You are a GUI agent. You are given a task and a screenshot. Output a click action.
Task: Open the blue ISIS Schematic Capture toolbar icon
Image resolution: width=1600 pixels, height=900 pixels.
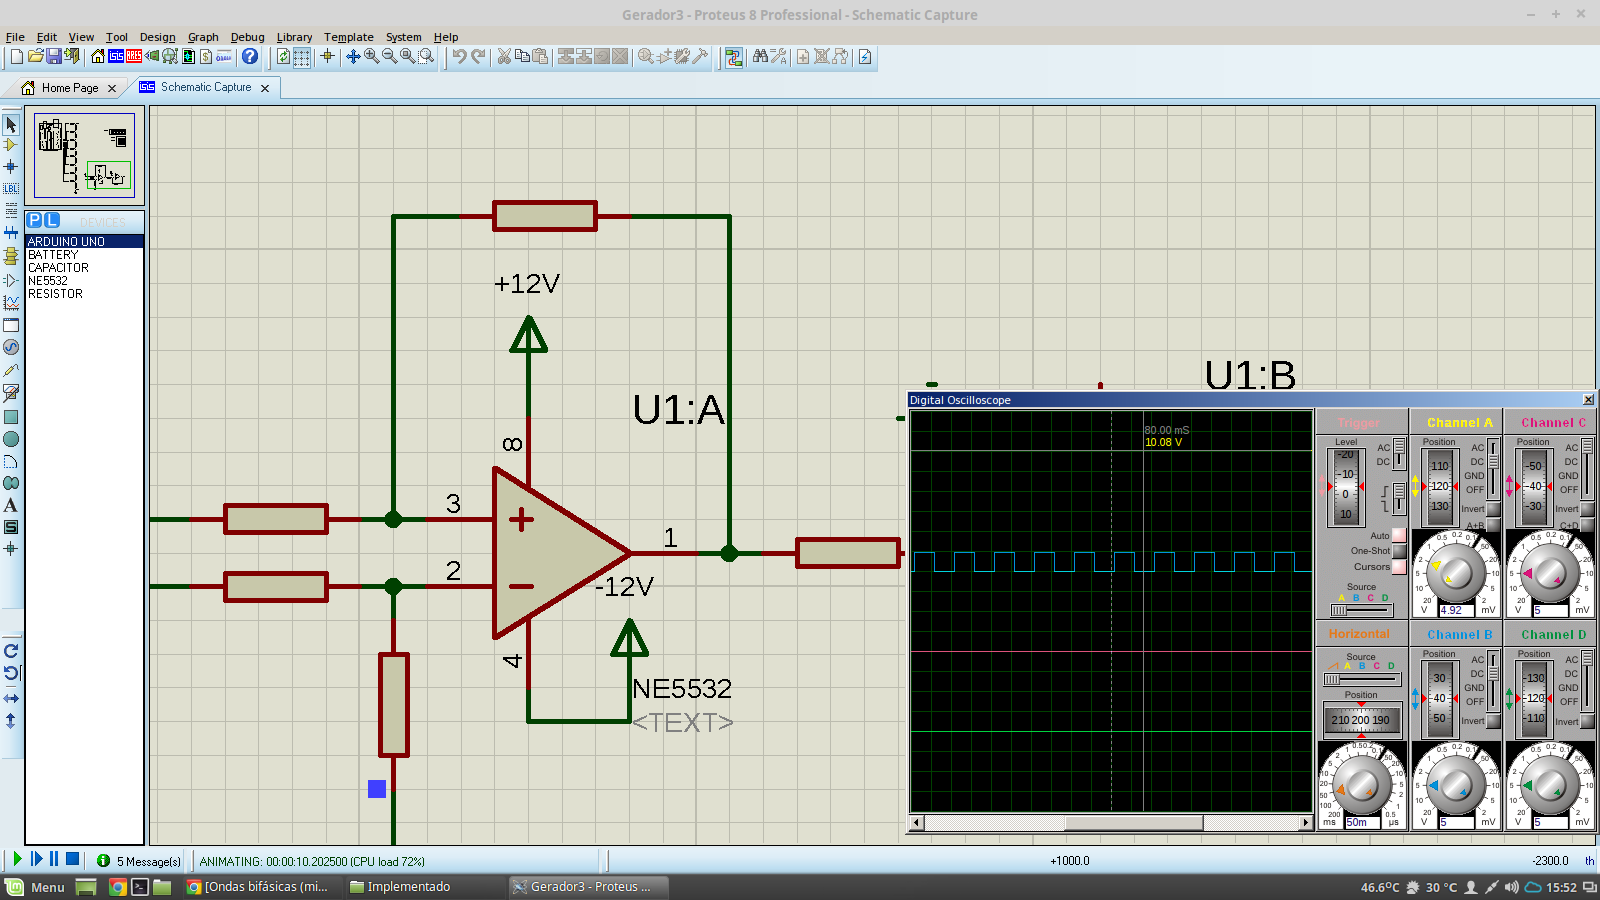[116, 57]
